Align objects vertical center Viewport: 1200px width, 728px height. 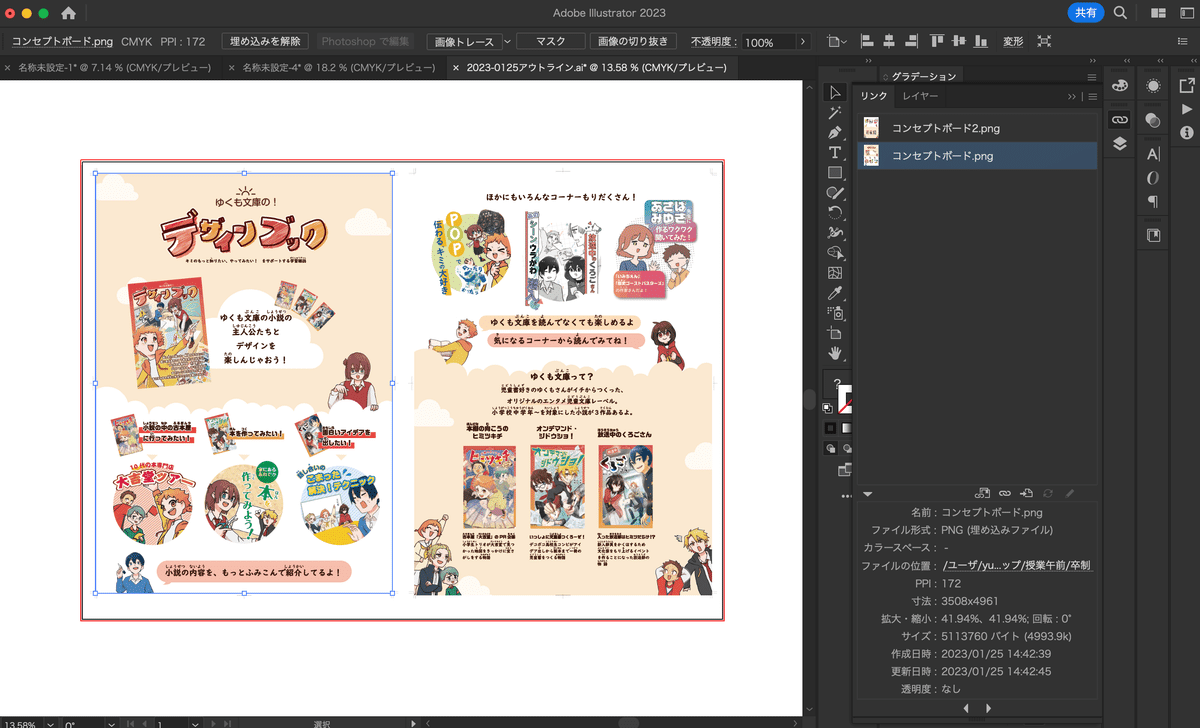[x=959, y=41]
